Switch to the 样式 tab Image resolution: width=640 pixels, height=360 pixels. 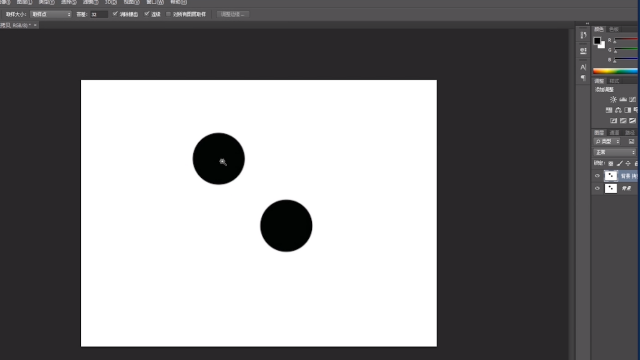(x=614, y=81)
